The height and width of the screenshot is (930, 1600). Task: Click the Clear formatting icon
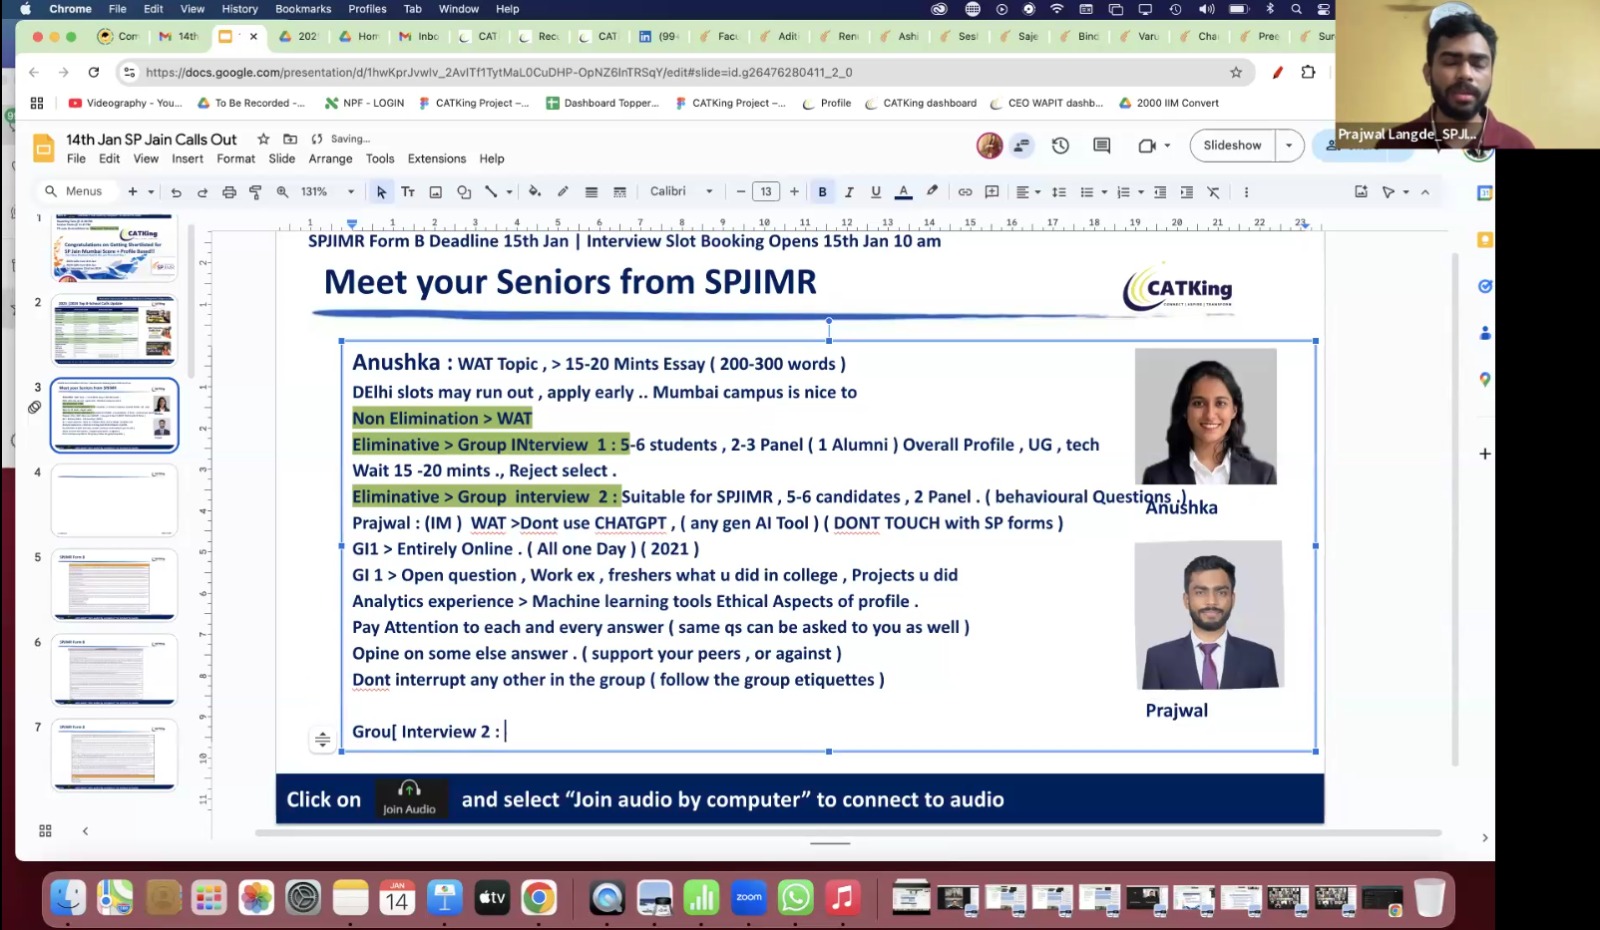click(x=1213, y=192)
